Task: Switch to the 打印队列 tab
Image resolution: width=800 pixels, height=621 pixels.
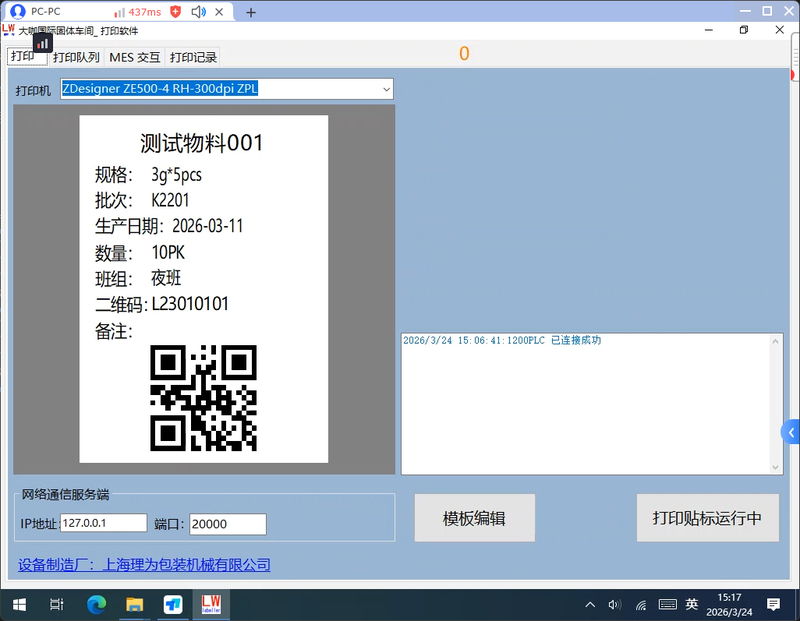Action: click(x=76, y=57)
